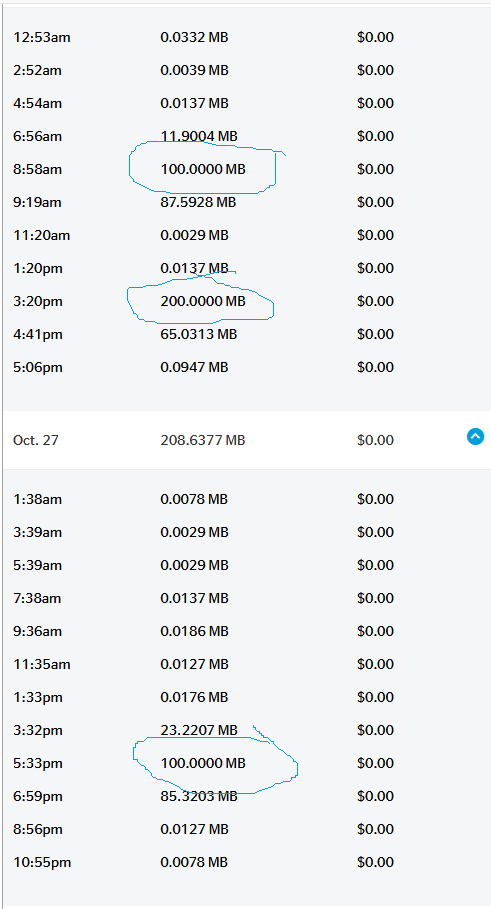Click the 3:20pm 200.0000 MB entry
The height and width of the screenshot is (909, 491).
(x=203, y=301)
